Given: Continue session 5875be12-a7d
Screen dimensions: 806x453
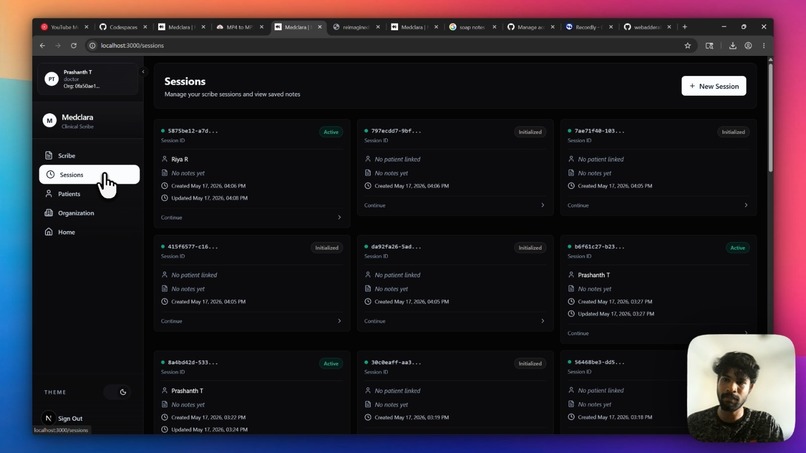Looking at the screenshot, I should point(172,218).
